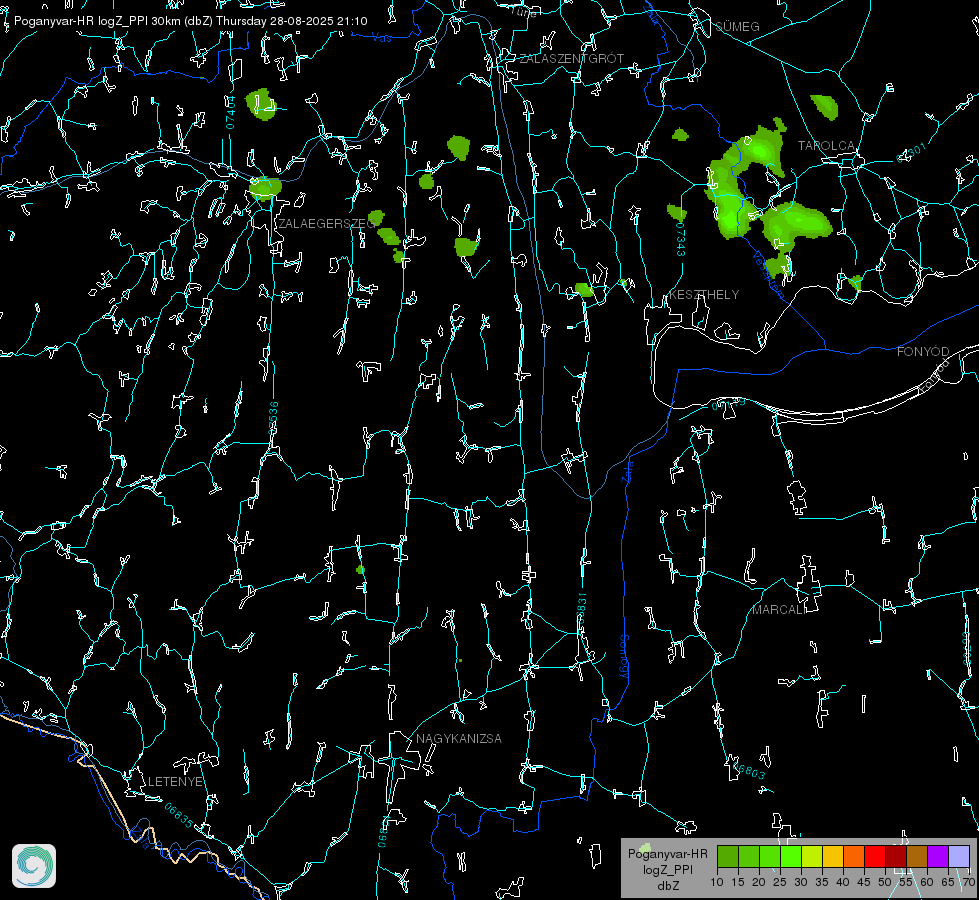Viewport: 979px width, 900px height.
Task: Select the NAGYKANIZSA city label
Action: coord(459,738)
